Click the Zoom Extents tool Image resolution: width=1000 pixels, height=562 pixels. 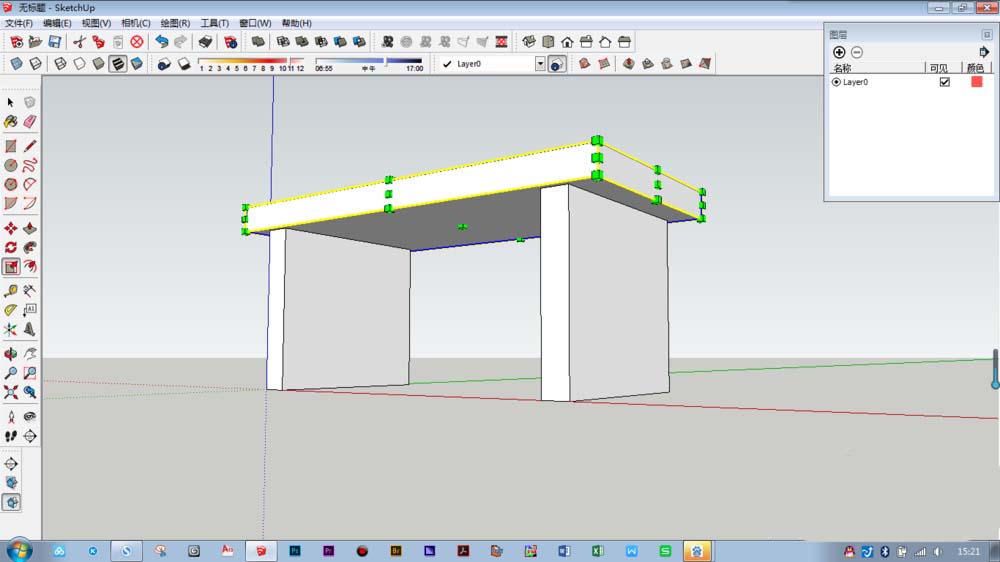11,392
